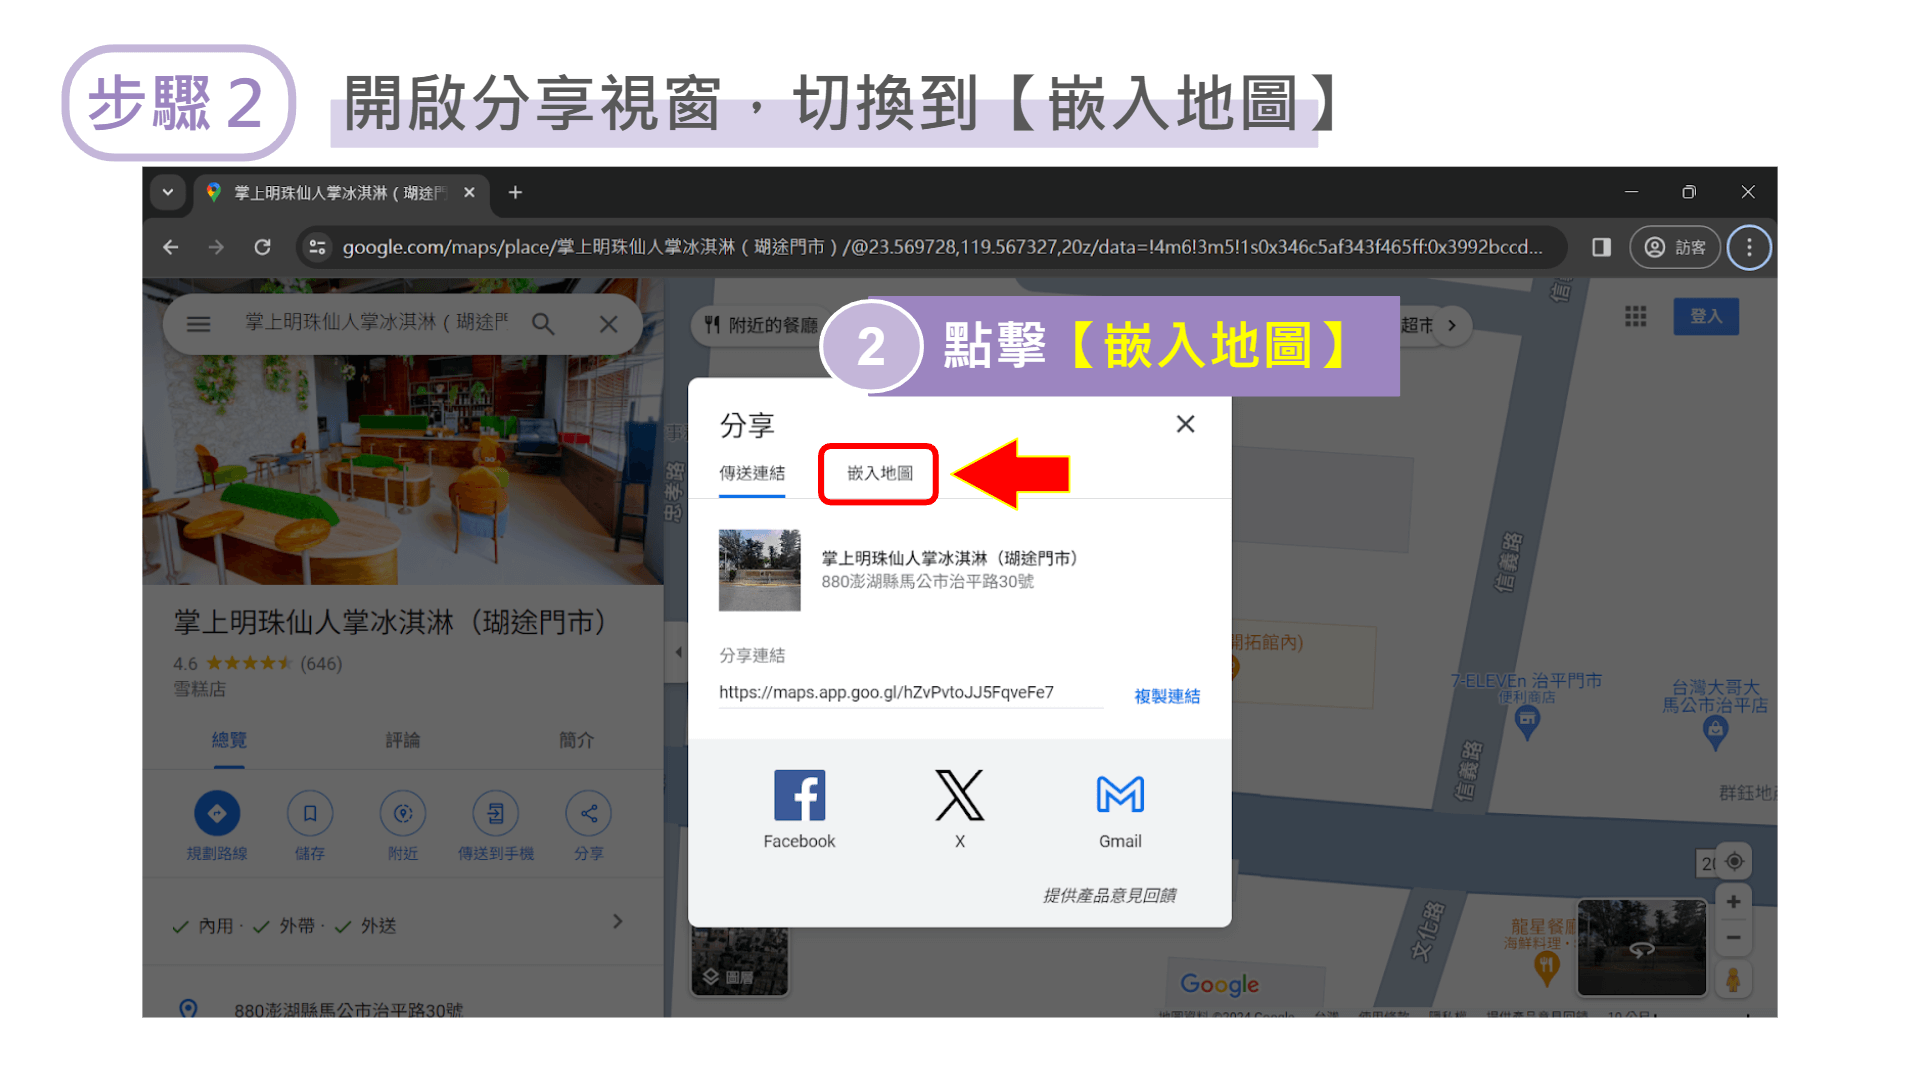Show your location on map
Image resolution: width=1920 pixels, height=1080 pixels.
click(x=1734, y=861)
